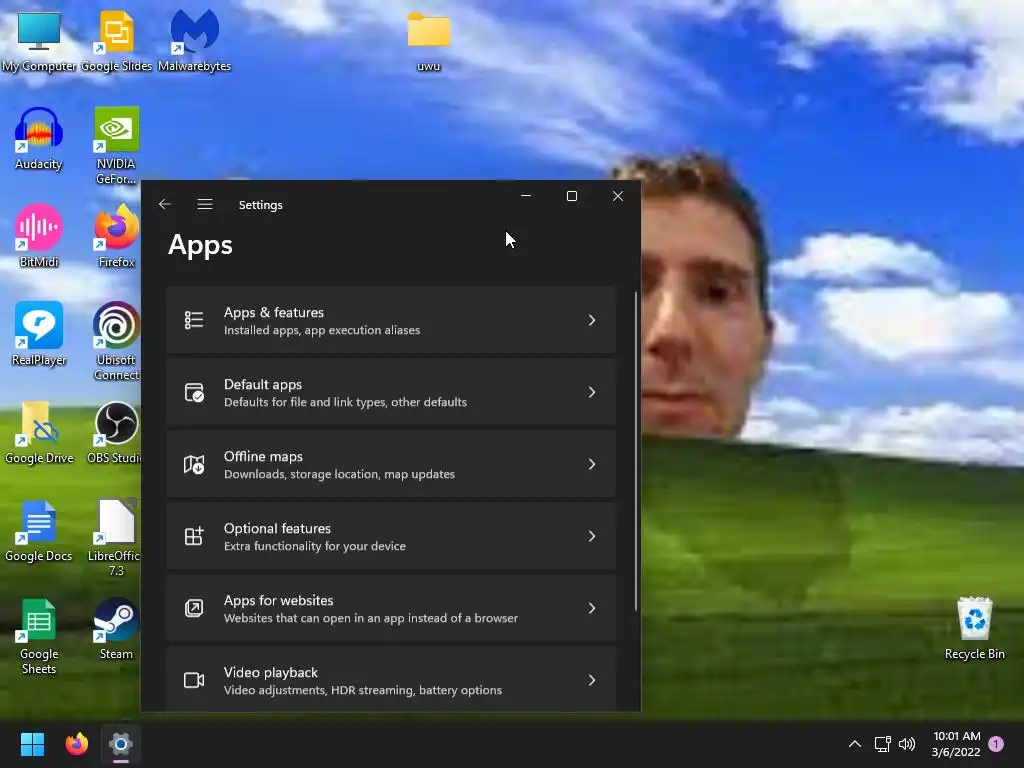Show hidden tray icons chevron

click(854, 744)
